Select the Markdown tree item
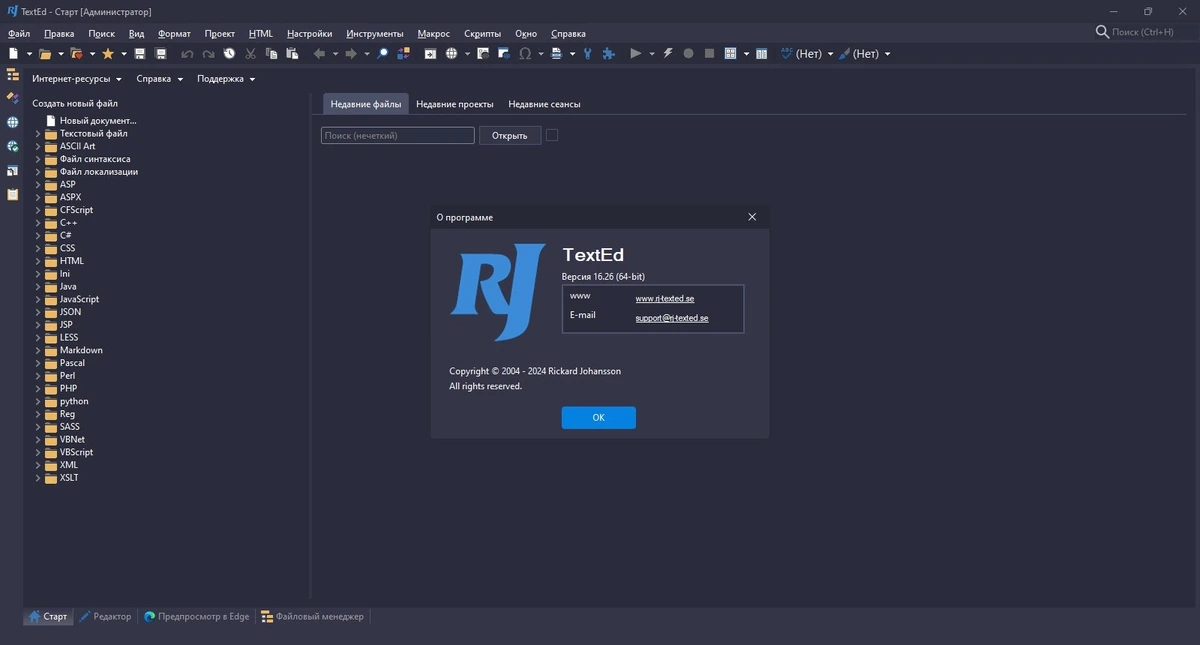This screenshot has height=645, width=1200. tap(81, 350)
